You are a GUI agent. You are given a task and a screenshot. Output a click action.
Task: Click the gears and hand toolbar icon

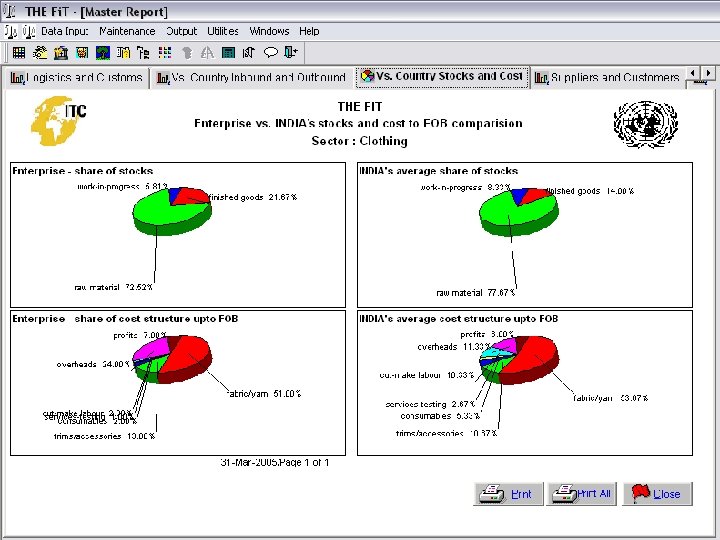(x=40, y=53)
